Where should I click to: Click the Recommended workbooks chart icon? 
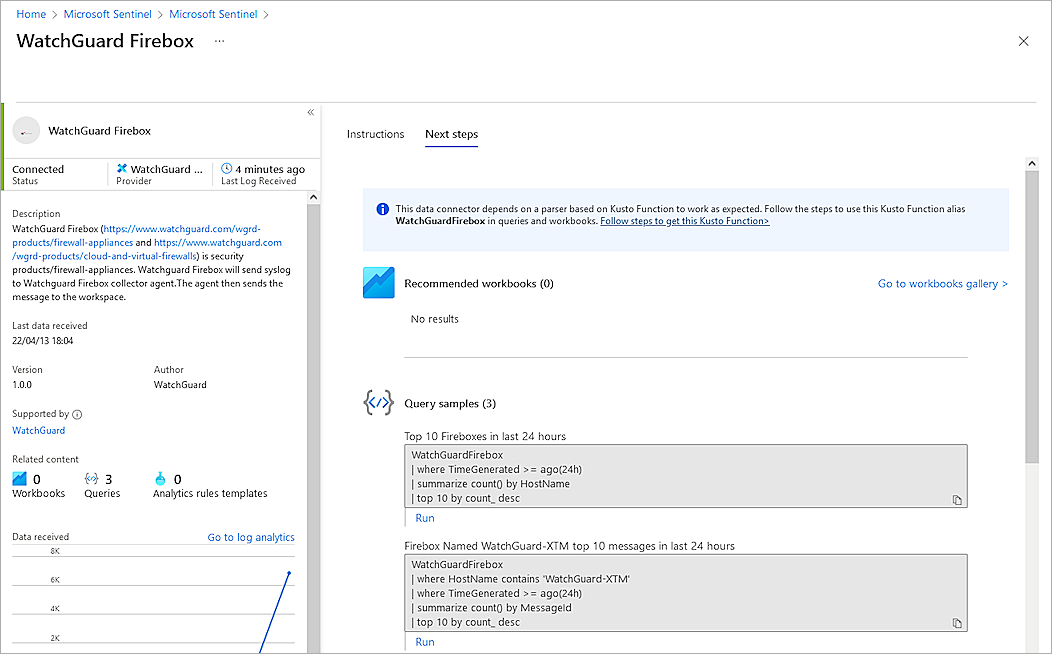tap(378, 282)
